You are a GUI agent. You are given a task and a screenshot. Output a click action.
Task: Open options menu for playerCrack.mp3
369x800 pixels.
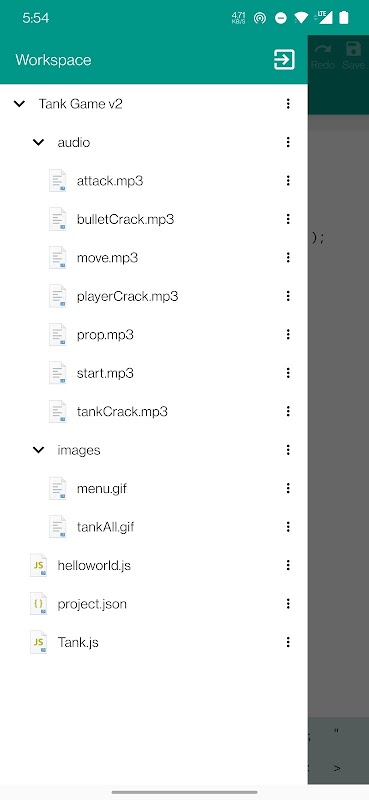point(288,296)
